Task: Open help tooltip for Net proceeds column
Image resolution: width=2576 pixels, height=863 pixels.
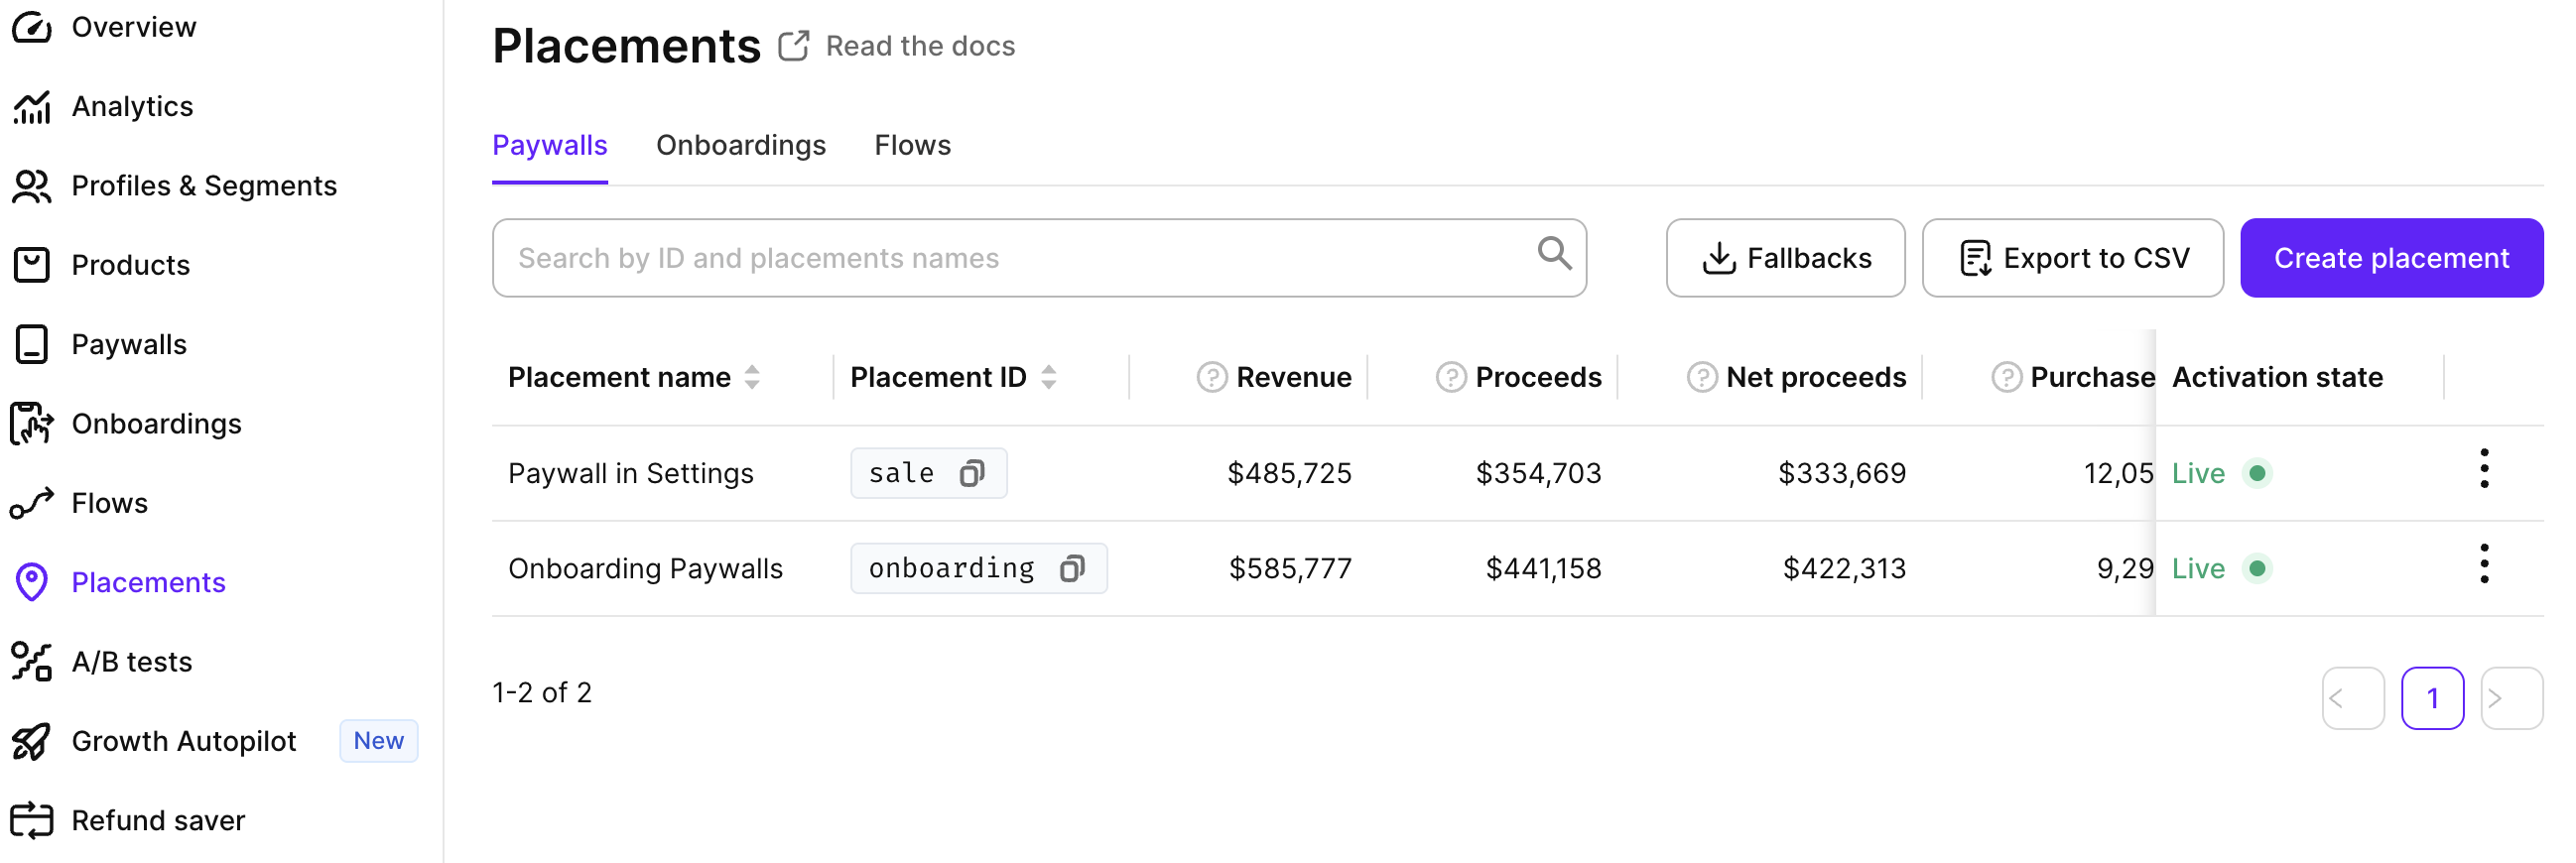Action: click(1702, 377)
